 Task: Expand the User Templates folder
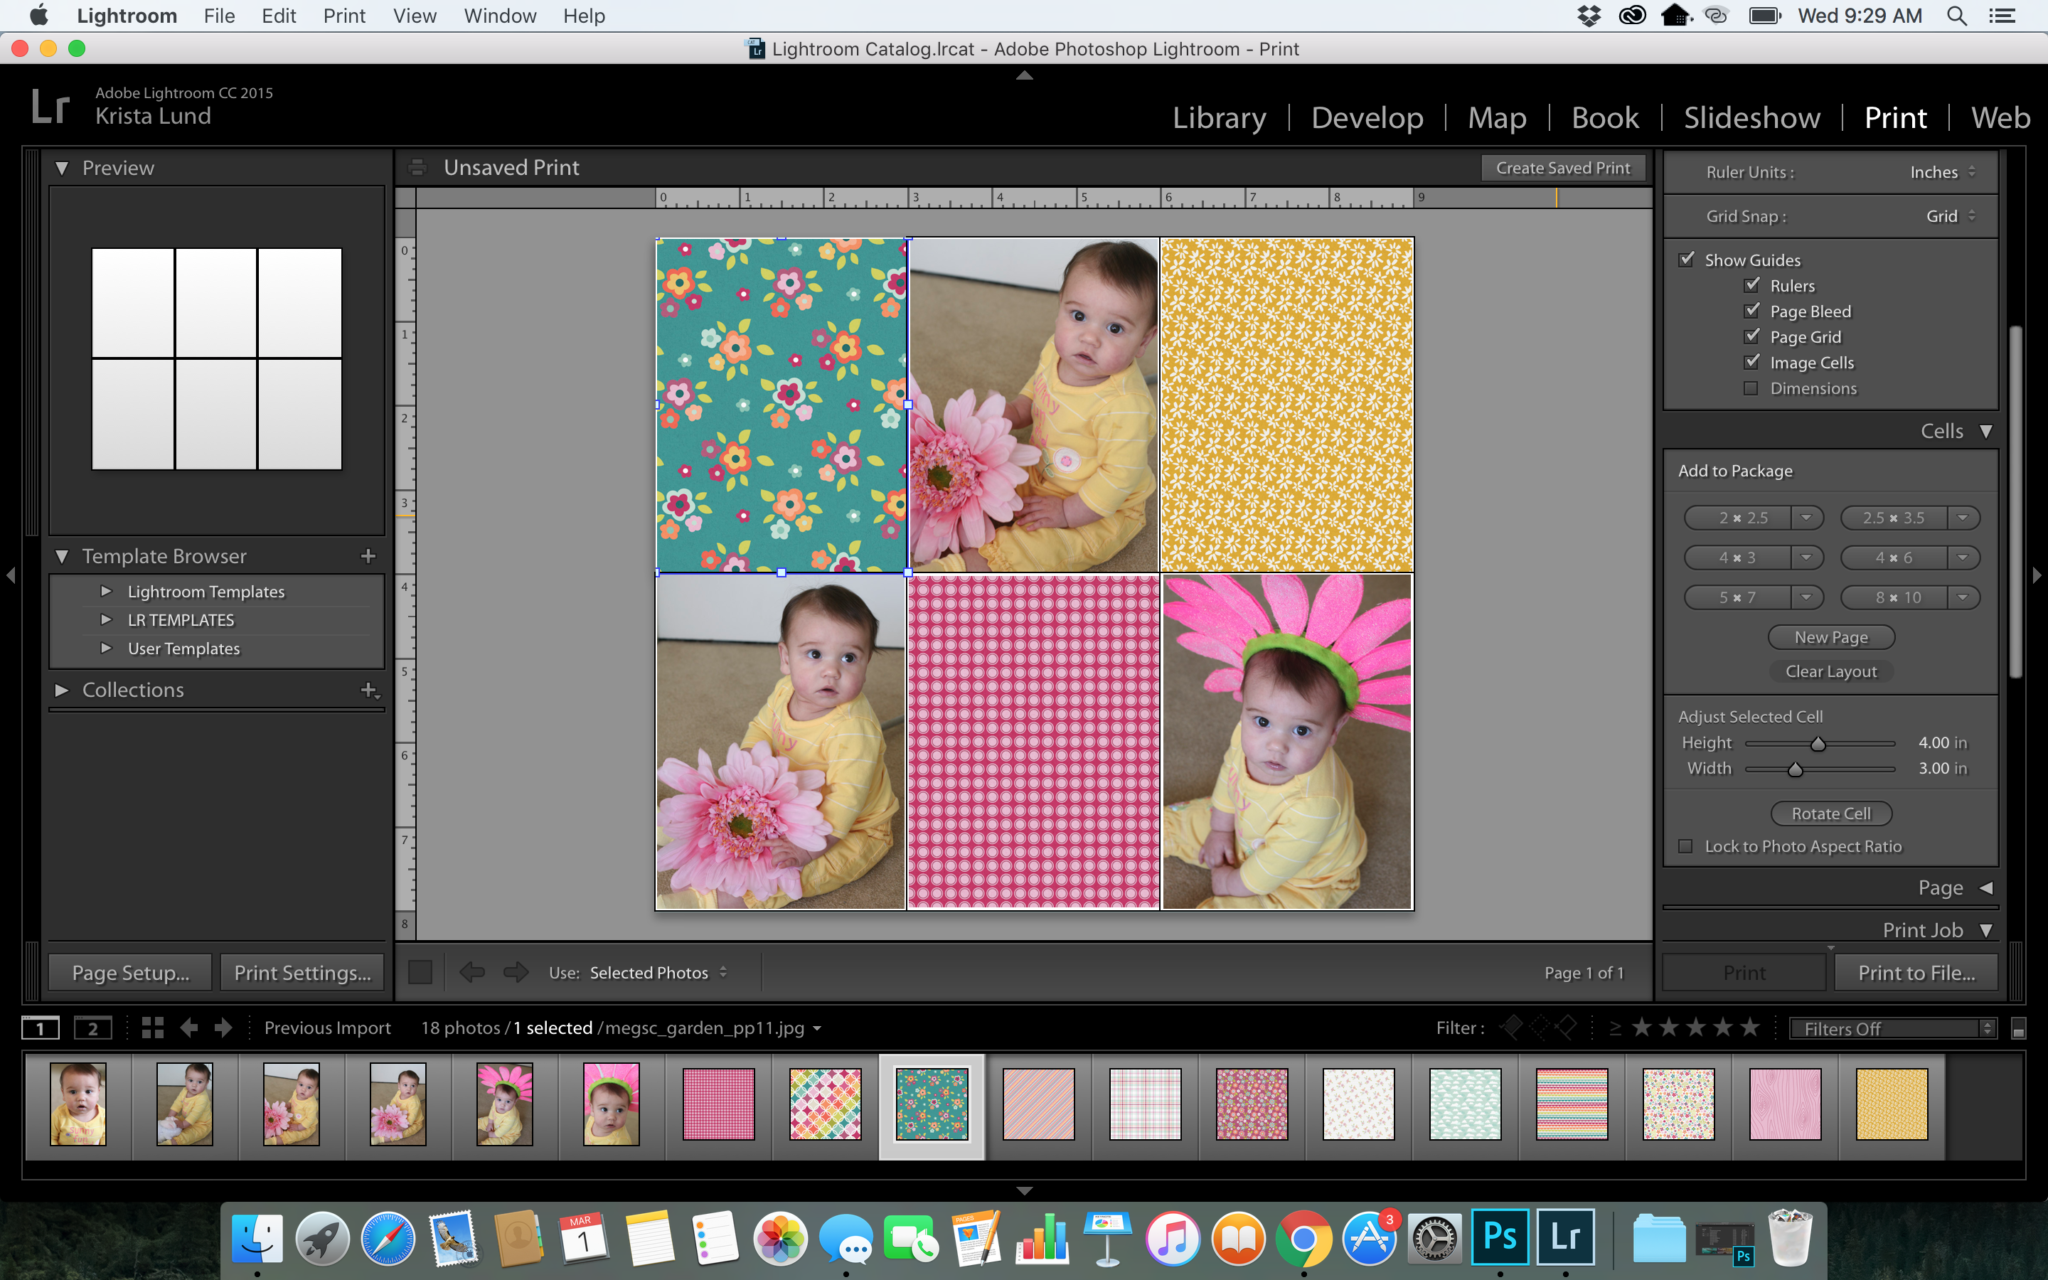click(x=107, y=648)
